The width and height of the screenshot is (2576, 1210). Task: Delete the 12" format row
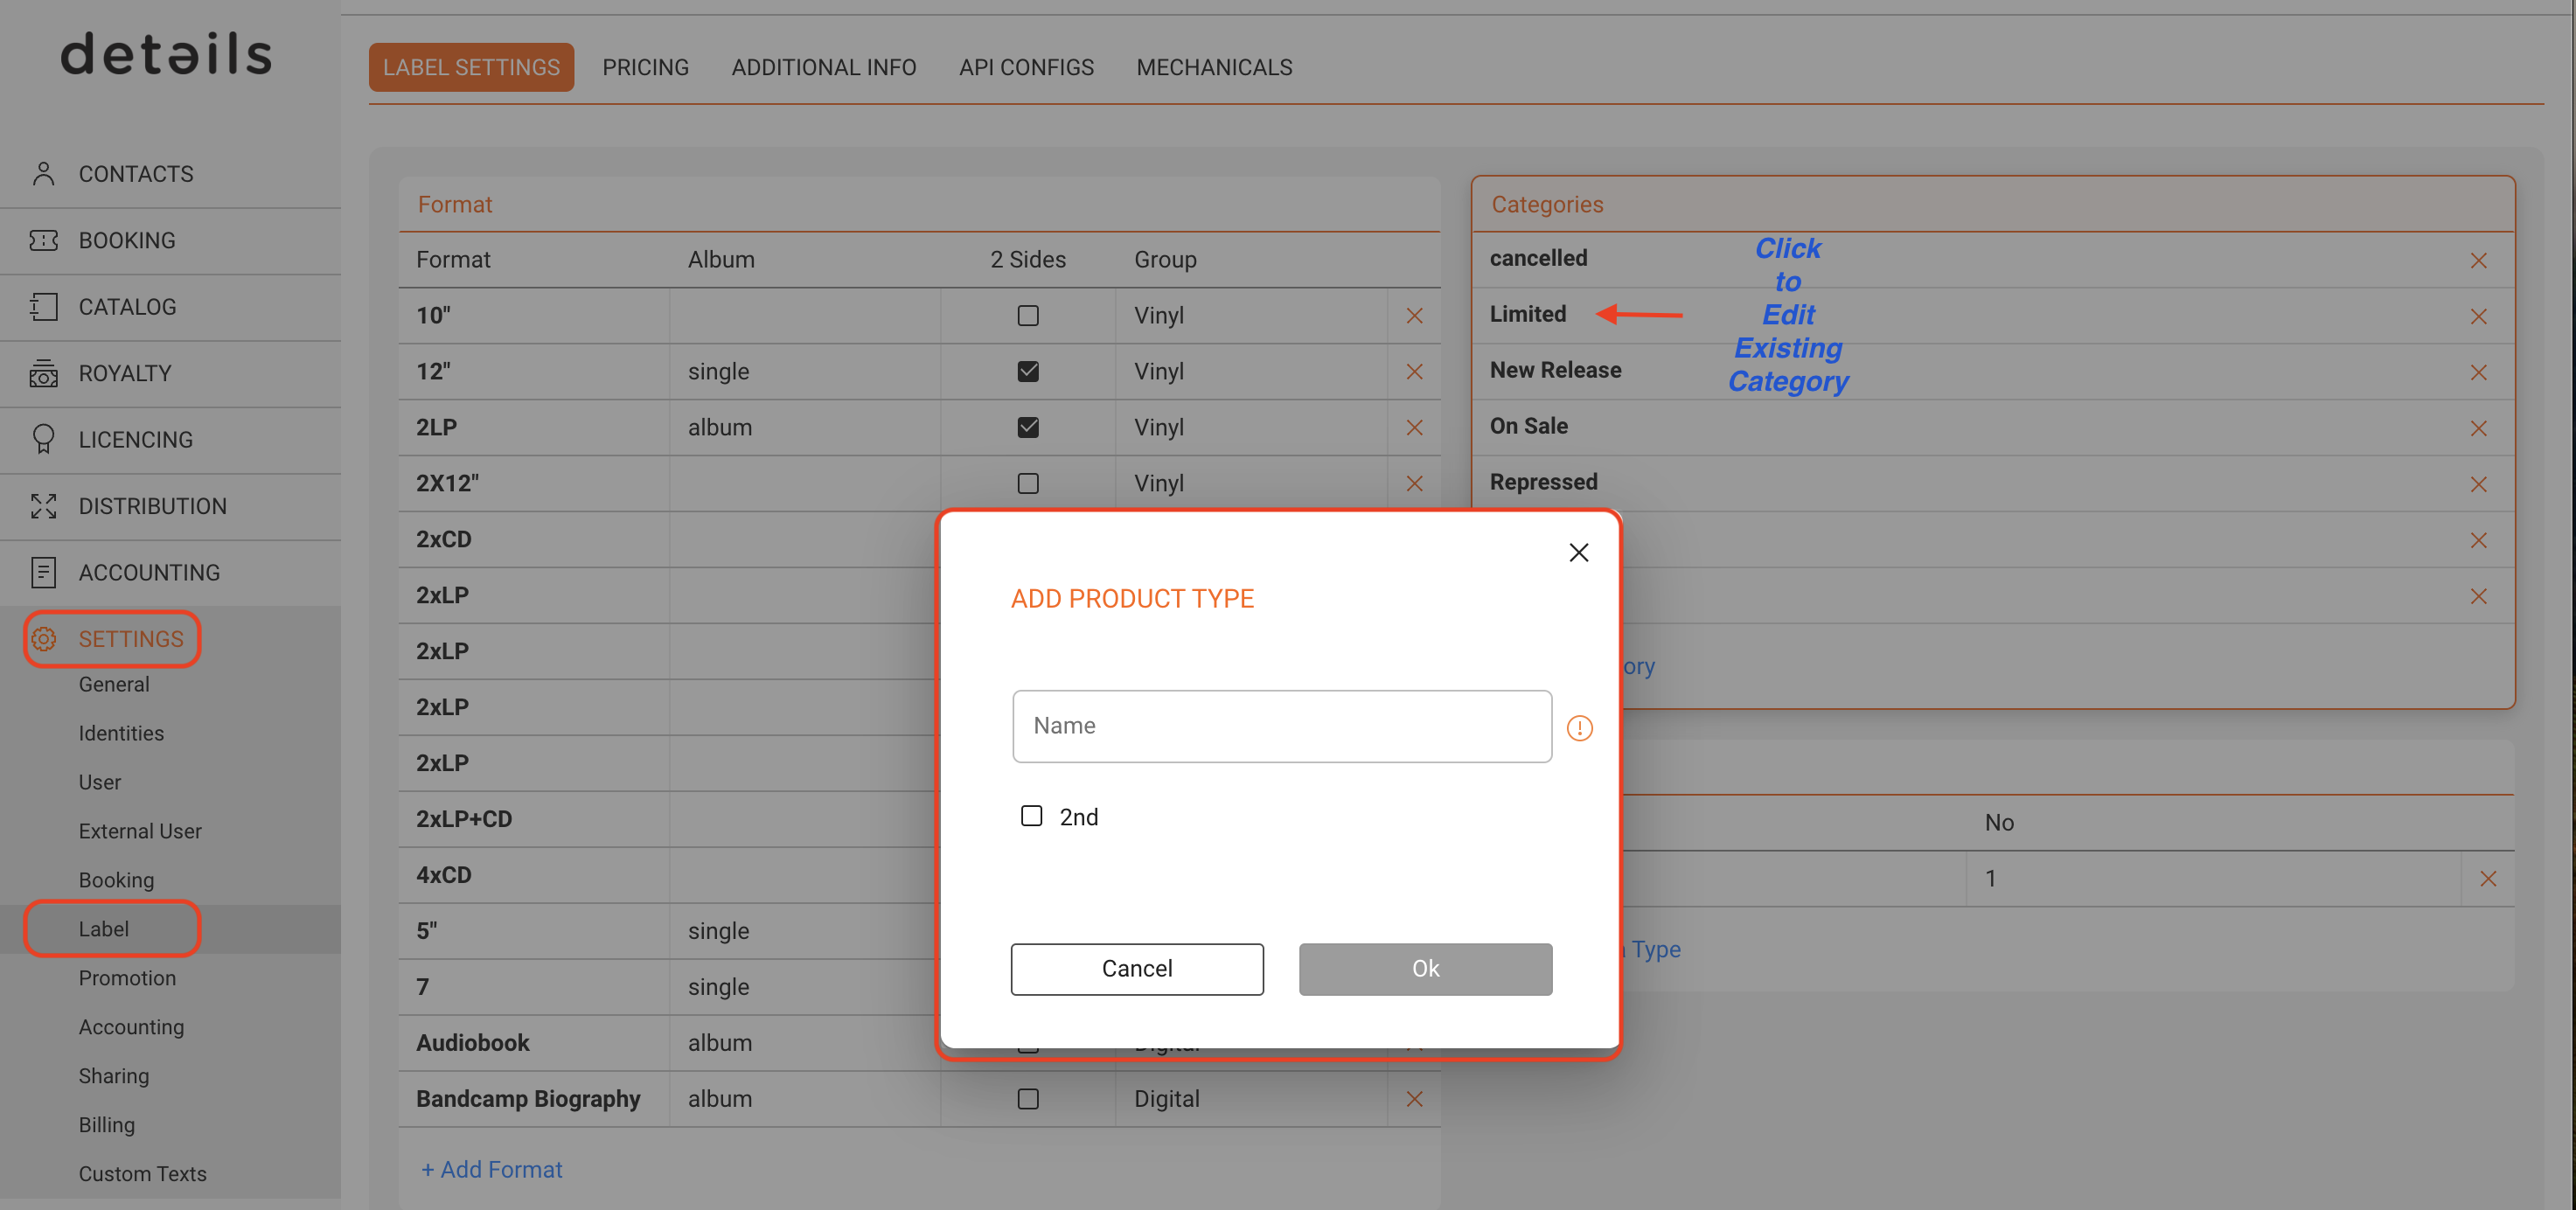tap(1414, 372)
